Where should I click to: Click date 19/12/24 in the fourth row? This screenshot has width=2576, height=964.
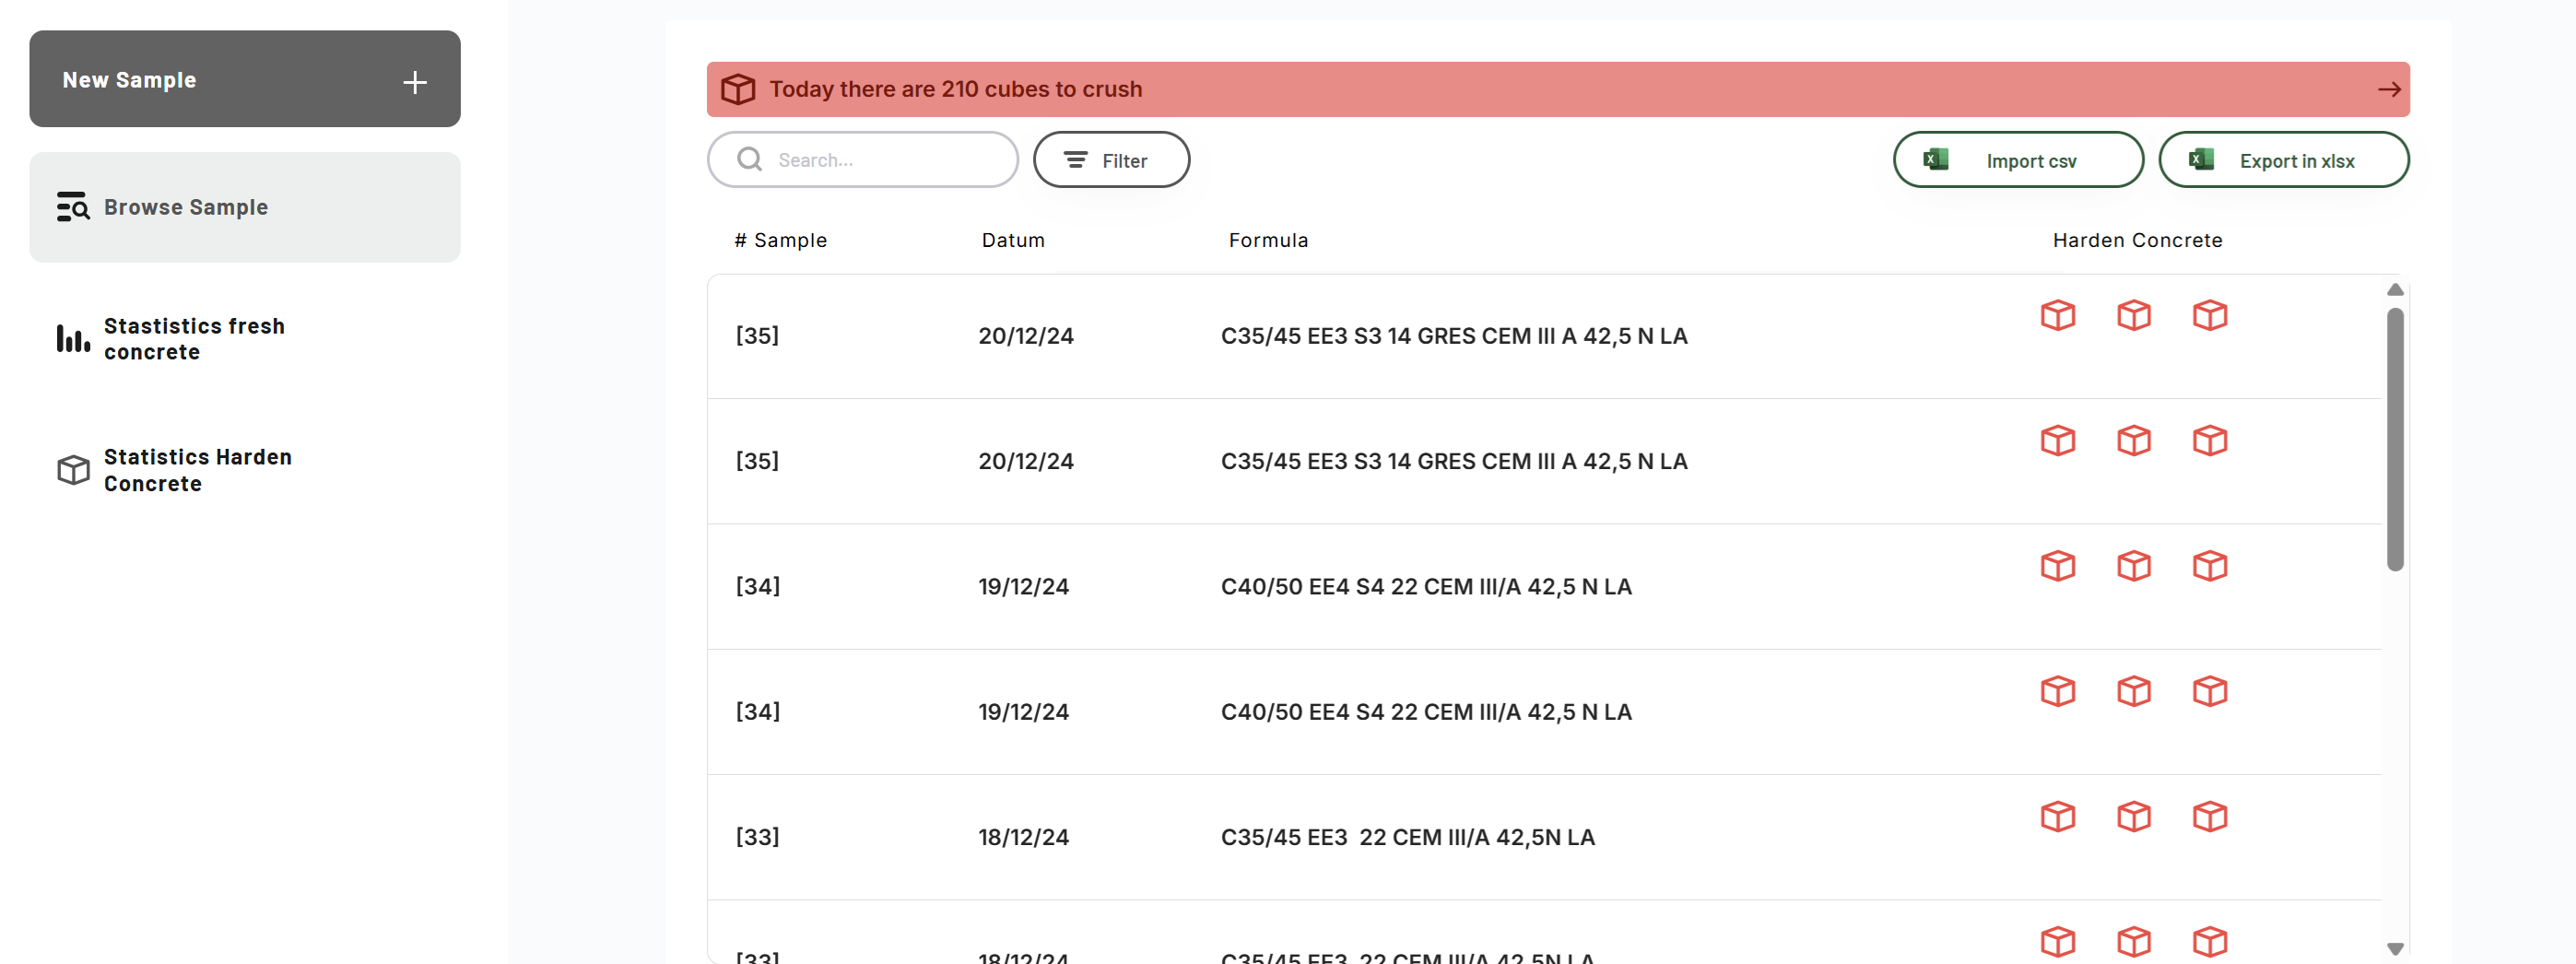(1023, 712)
